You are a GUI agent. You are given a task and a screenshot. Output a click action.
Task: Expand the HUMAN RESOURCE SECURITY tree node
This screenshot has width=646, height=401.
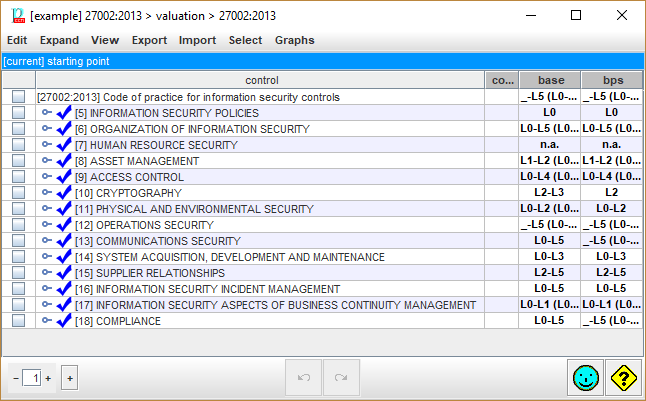click(x=47, y=145)
